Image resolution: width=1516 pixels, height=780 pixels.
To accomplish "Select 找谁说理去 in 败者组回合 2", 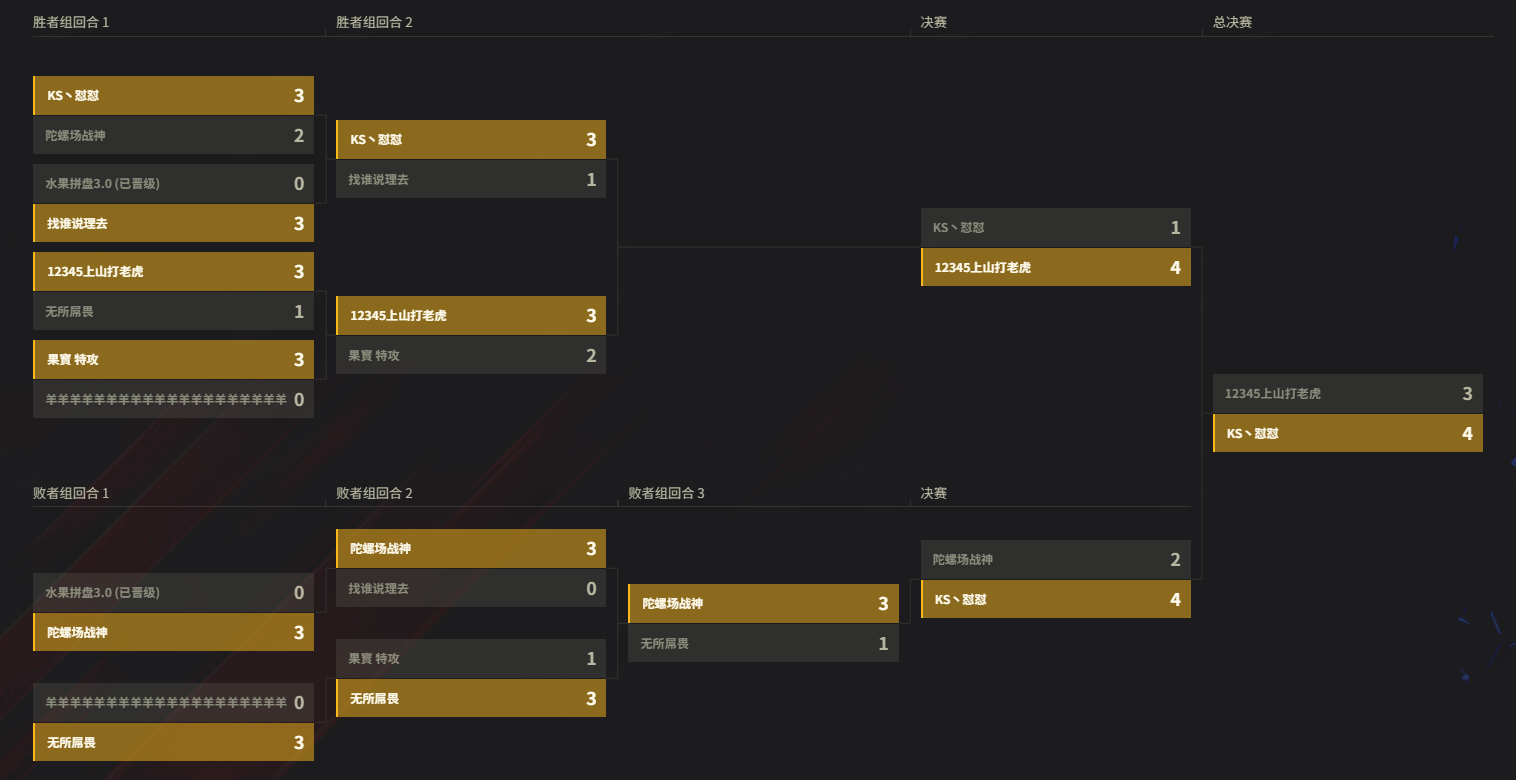I will tap(471, 588).
